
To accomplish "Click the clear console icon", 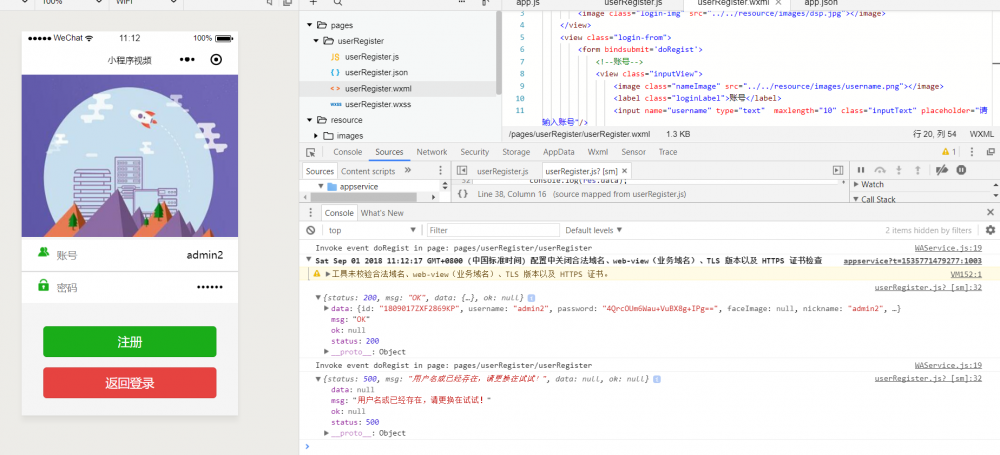I will [x=311, y=230].
